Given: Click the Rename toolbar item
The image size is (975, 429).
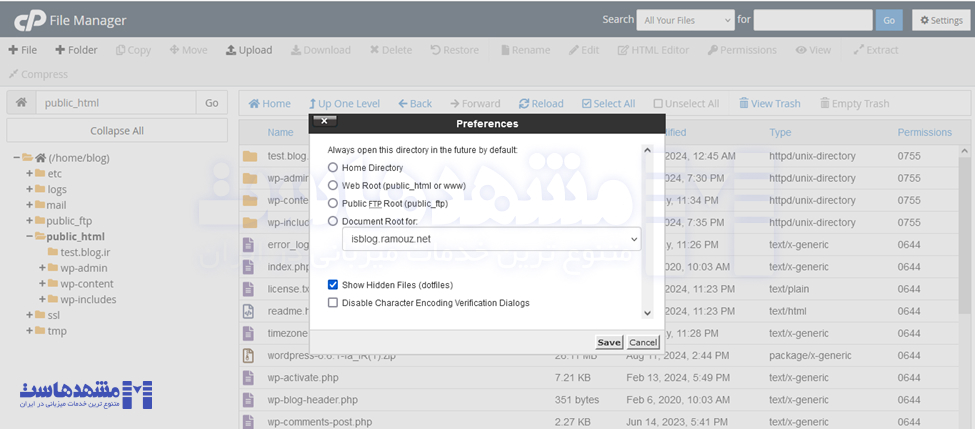Looking at the screenshot, I should click(525, 50).
